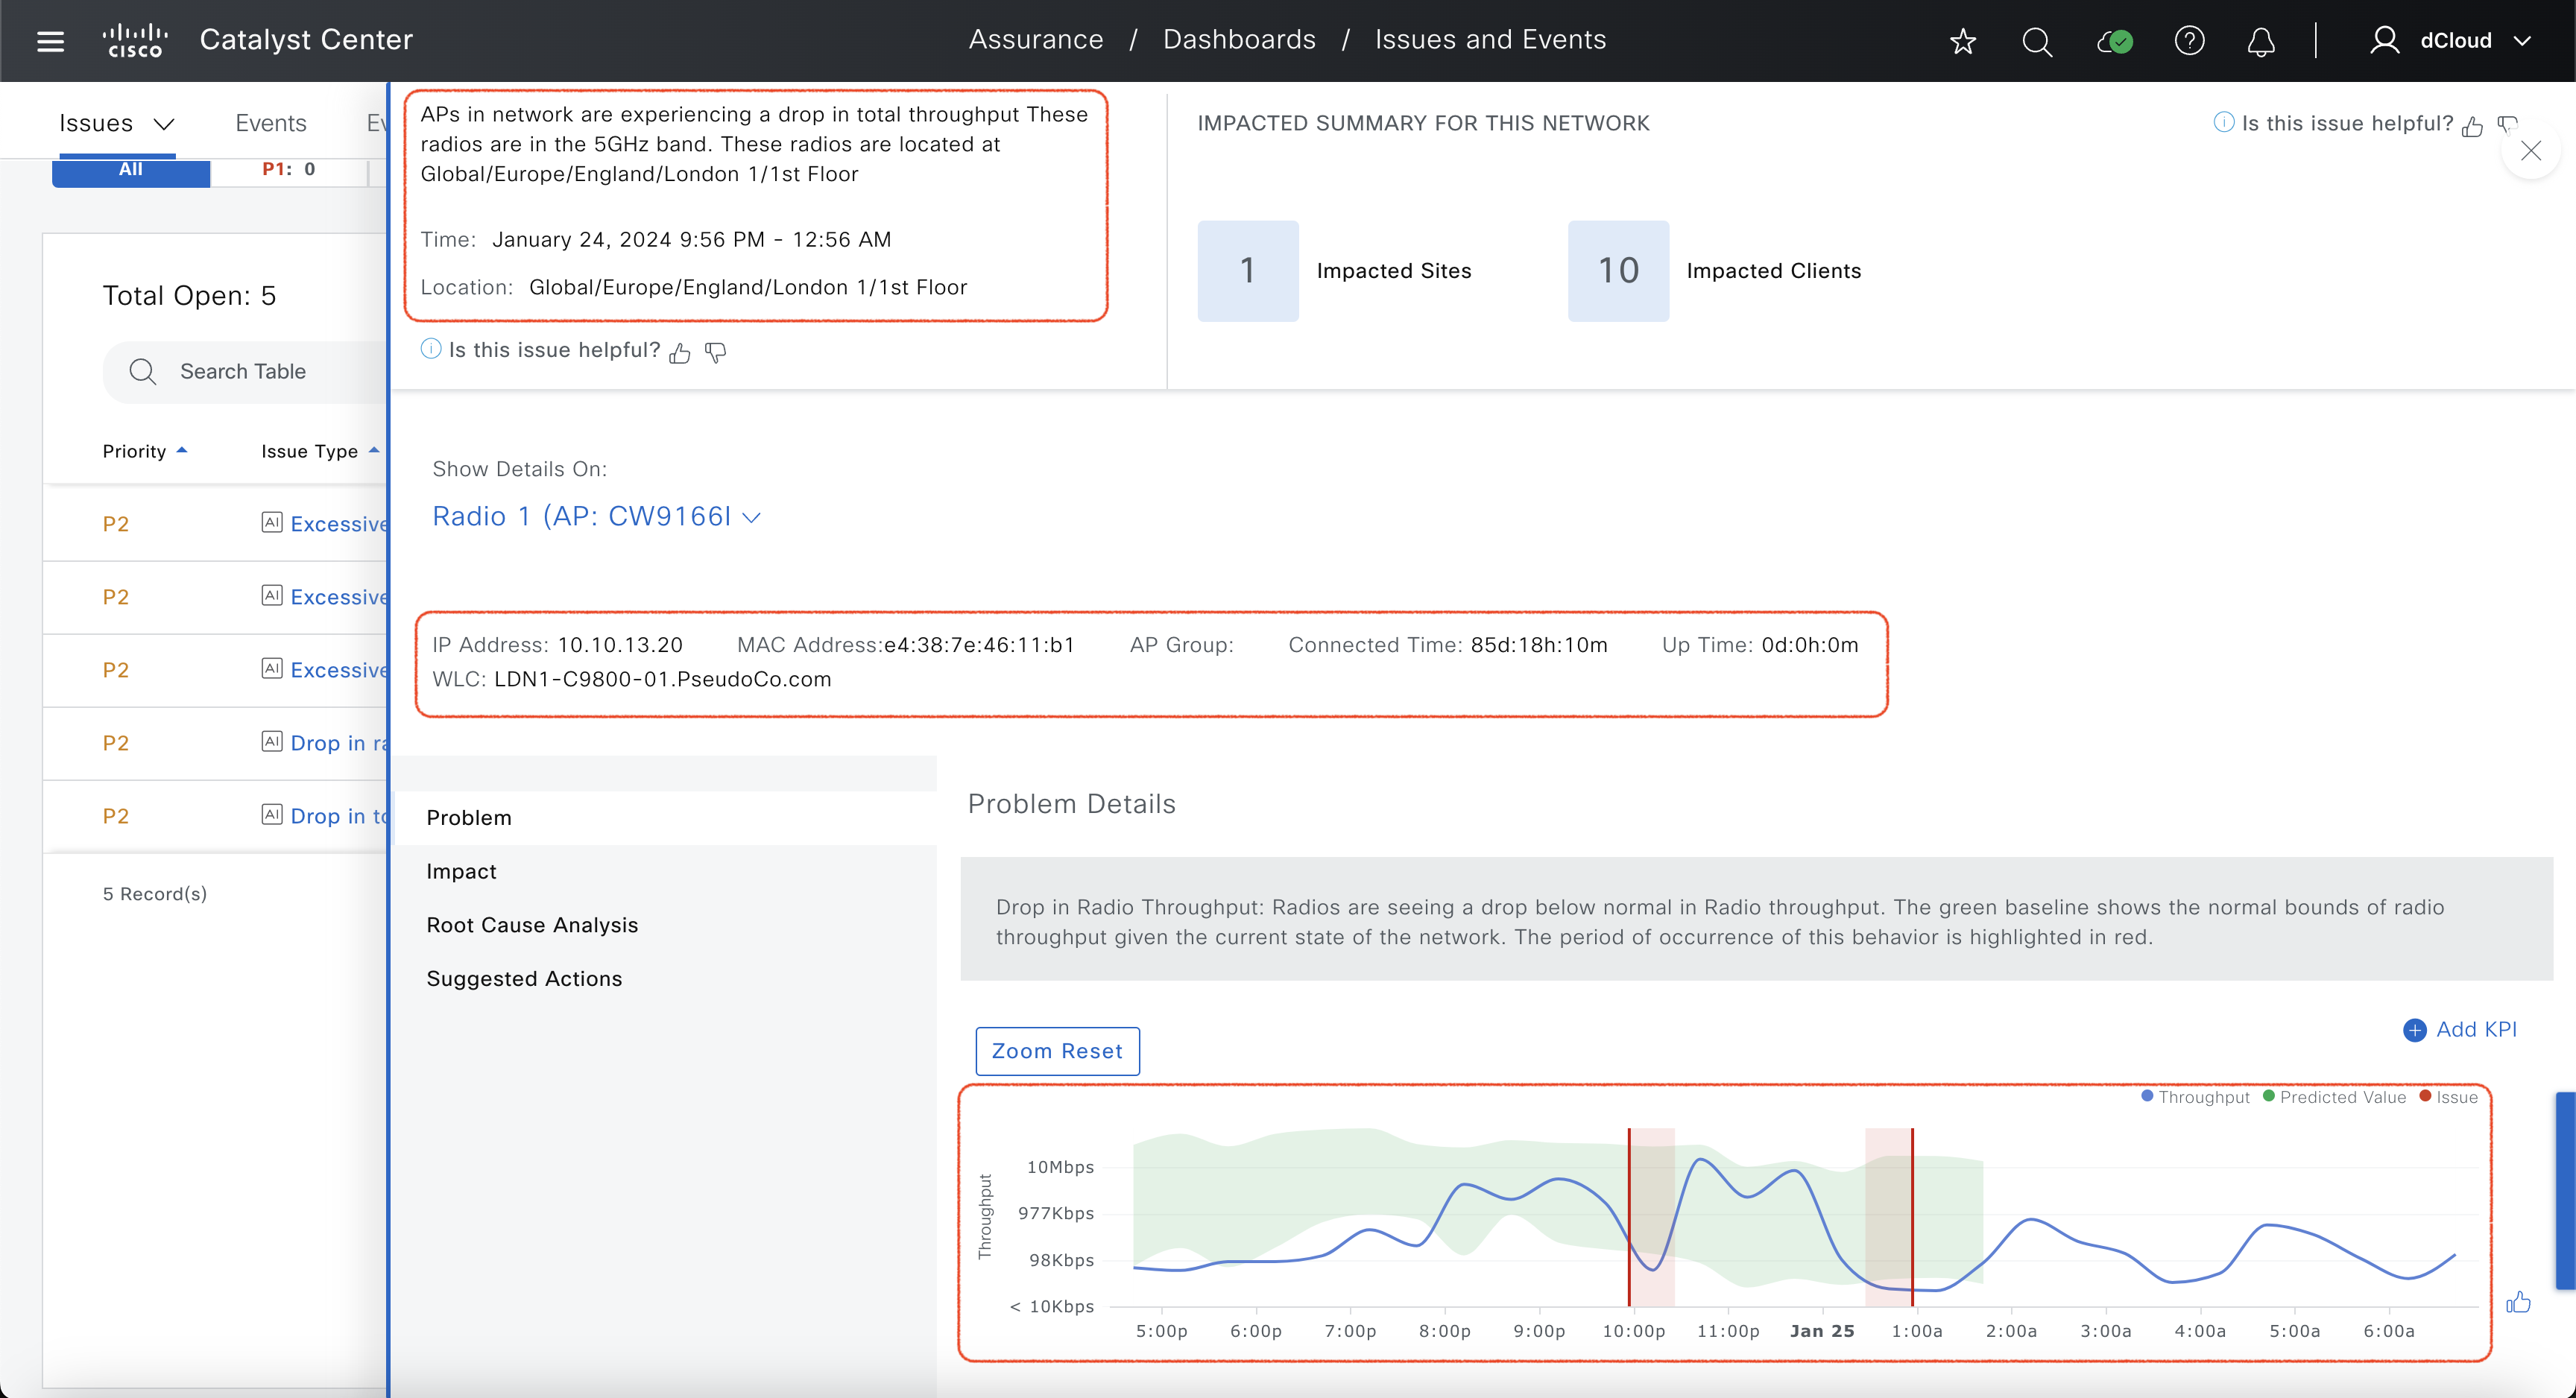Sort table by Priority column
The image size is (2576, 1398).
pyautogui.click(x=145, y=451)
